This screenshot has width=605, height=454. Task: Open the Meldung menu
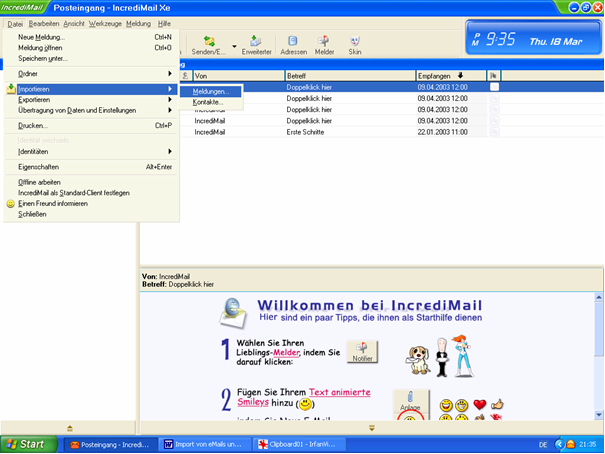(138, 24)
